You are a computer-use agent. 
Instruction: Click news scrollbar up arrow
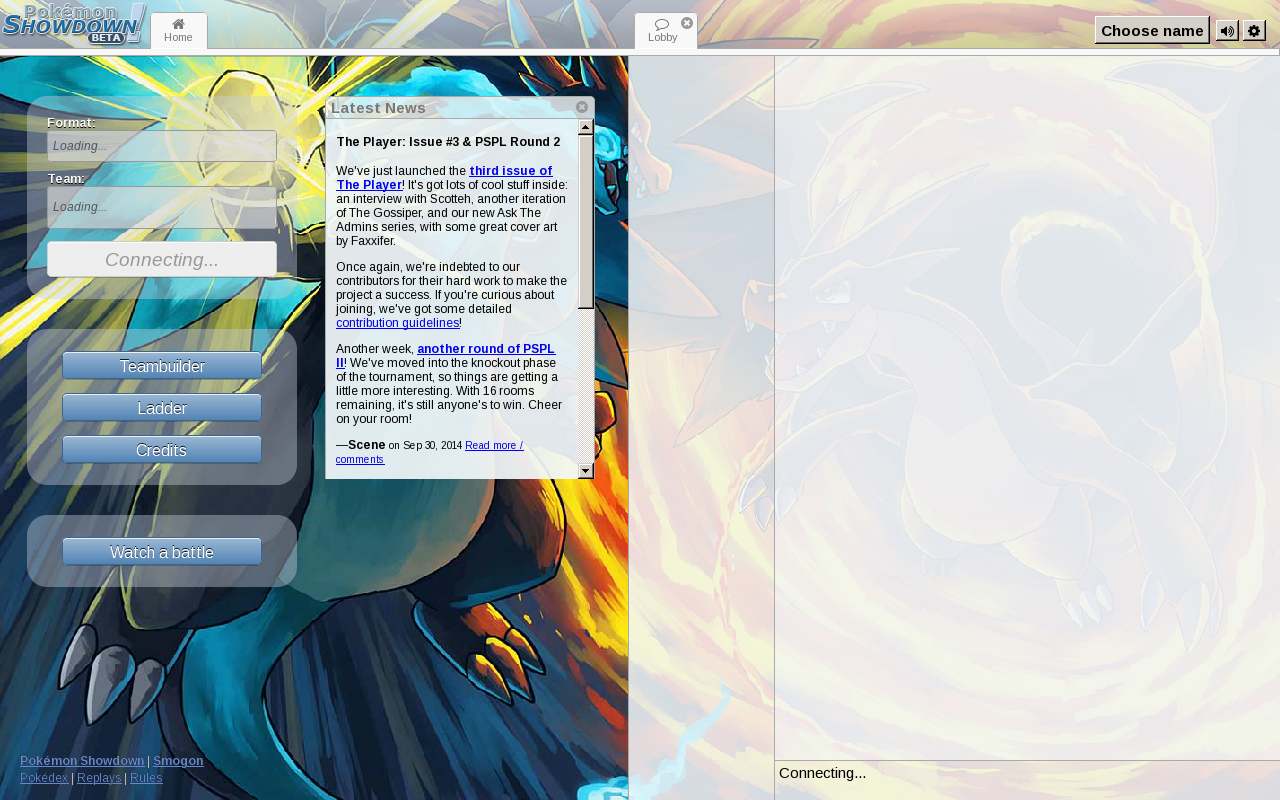[586, 127]
